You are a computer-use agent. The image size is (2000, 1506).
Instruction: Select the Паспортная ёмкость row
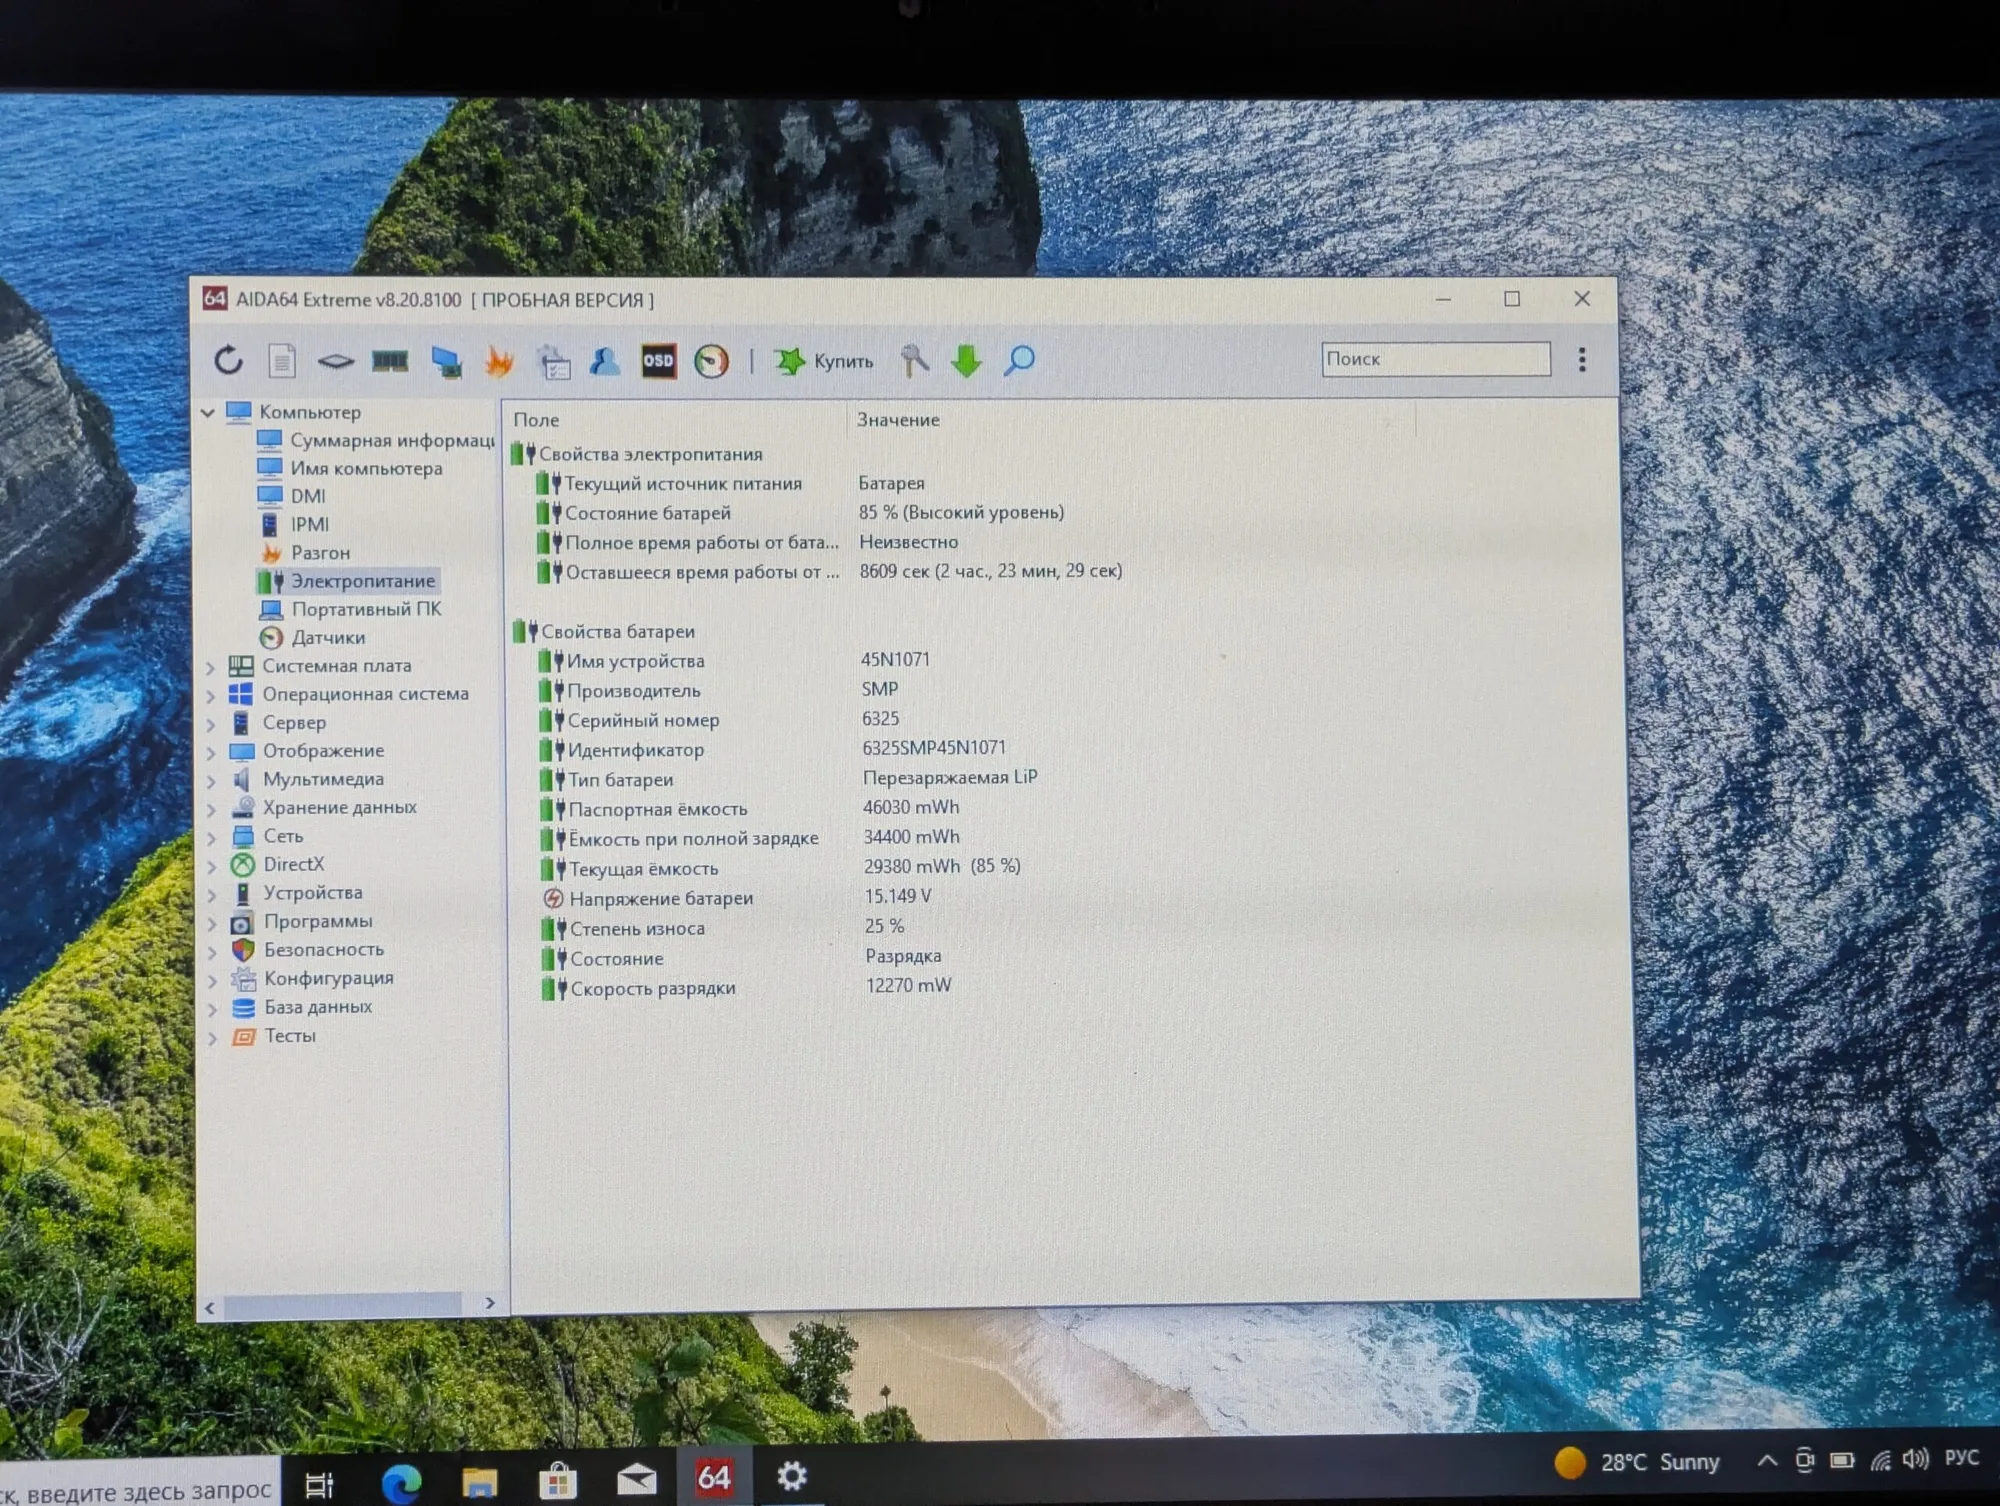pos(750,808)
